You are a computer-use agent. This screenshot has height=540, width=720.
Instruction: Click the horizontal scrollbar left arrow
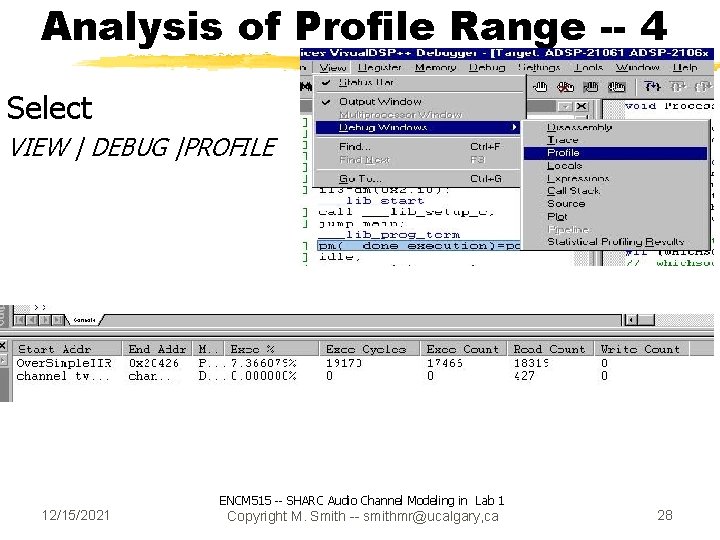tap(632, 320)
